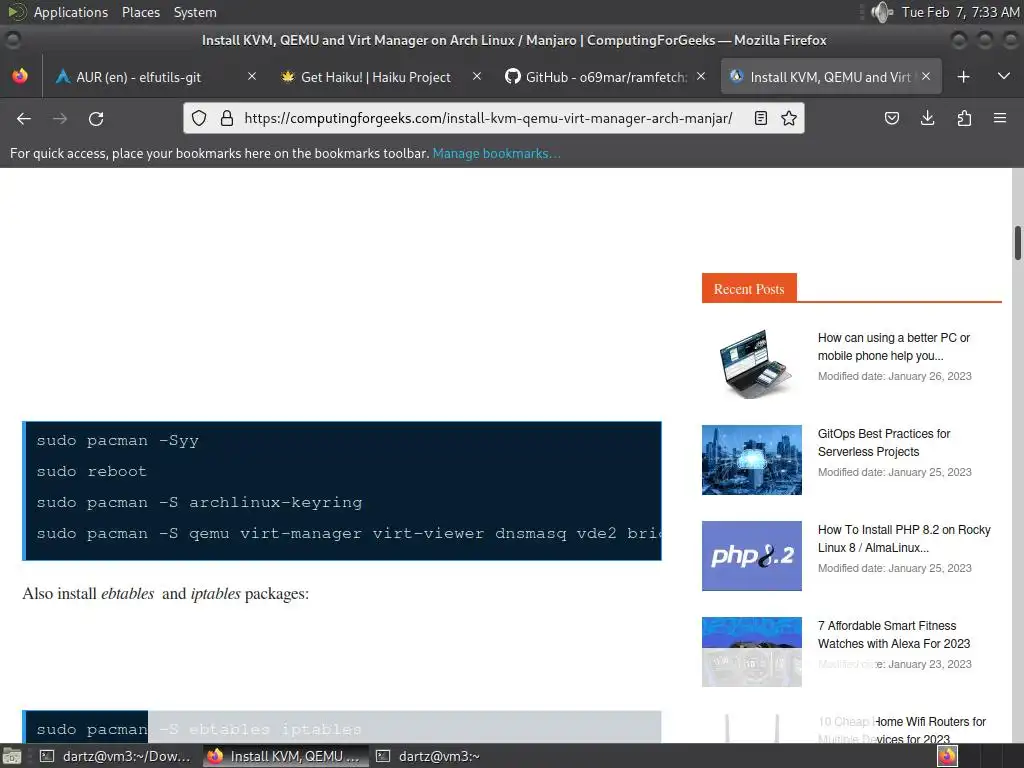The image size is (1024, 768).
Task: Click the MATE menu logo icon in top panel
Action: 16,12
